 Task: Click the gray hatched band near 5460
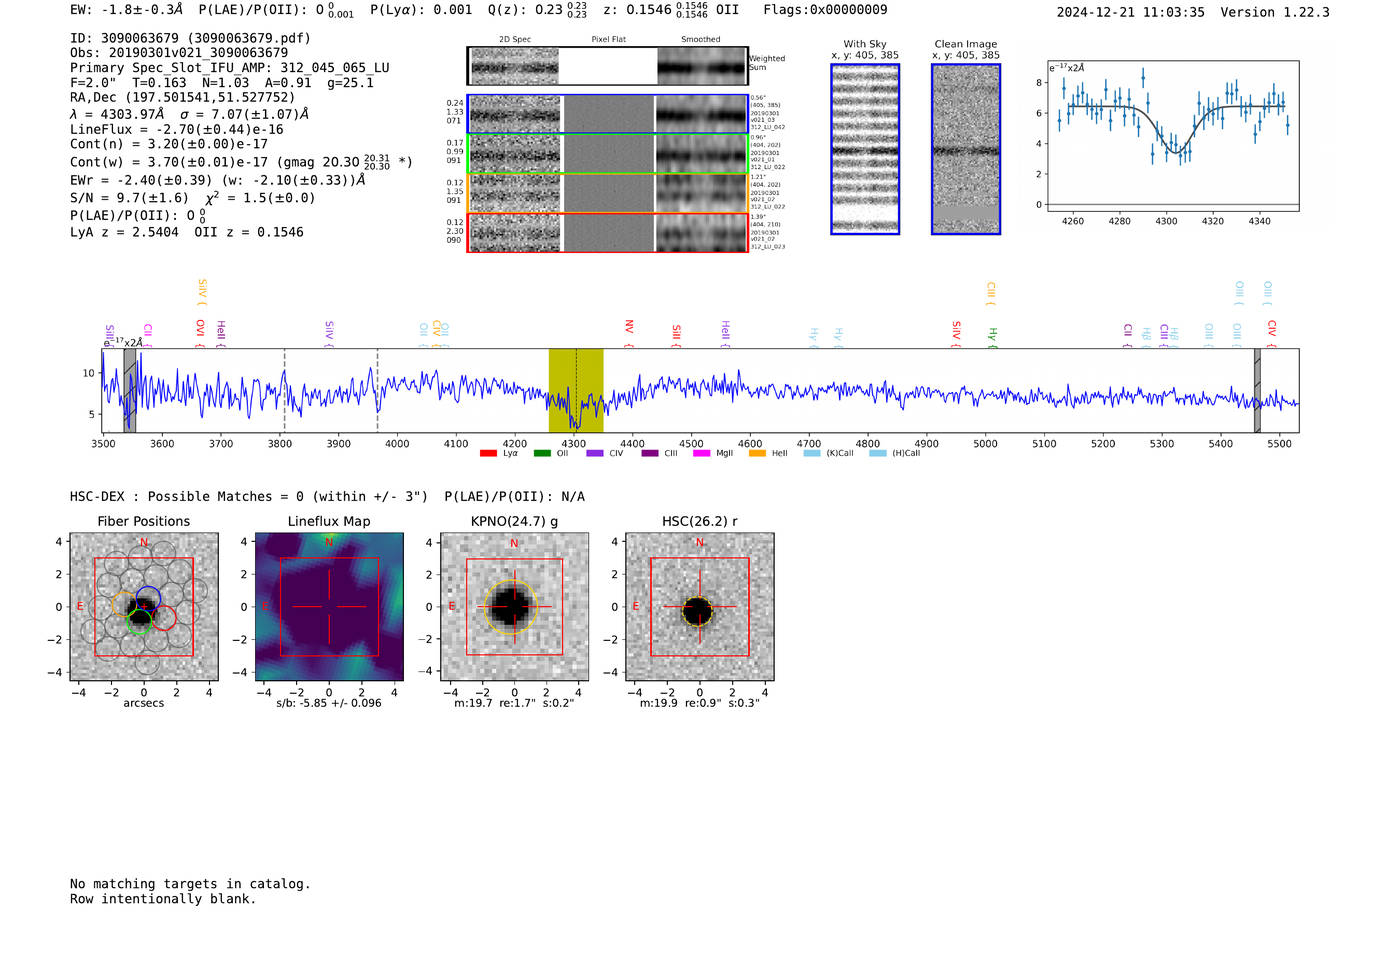pyautogui.click(x=1257, y=390)
